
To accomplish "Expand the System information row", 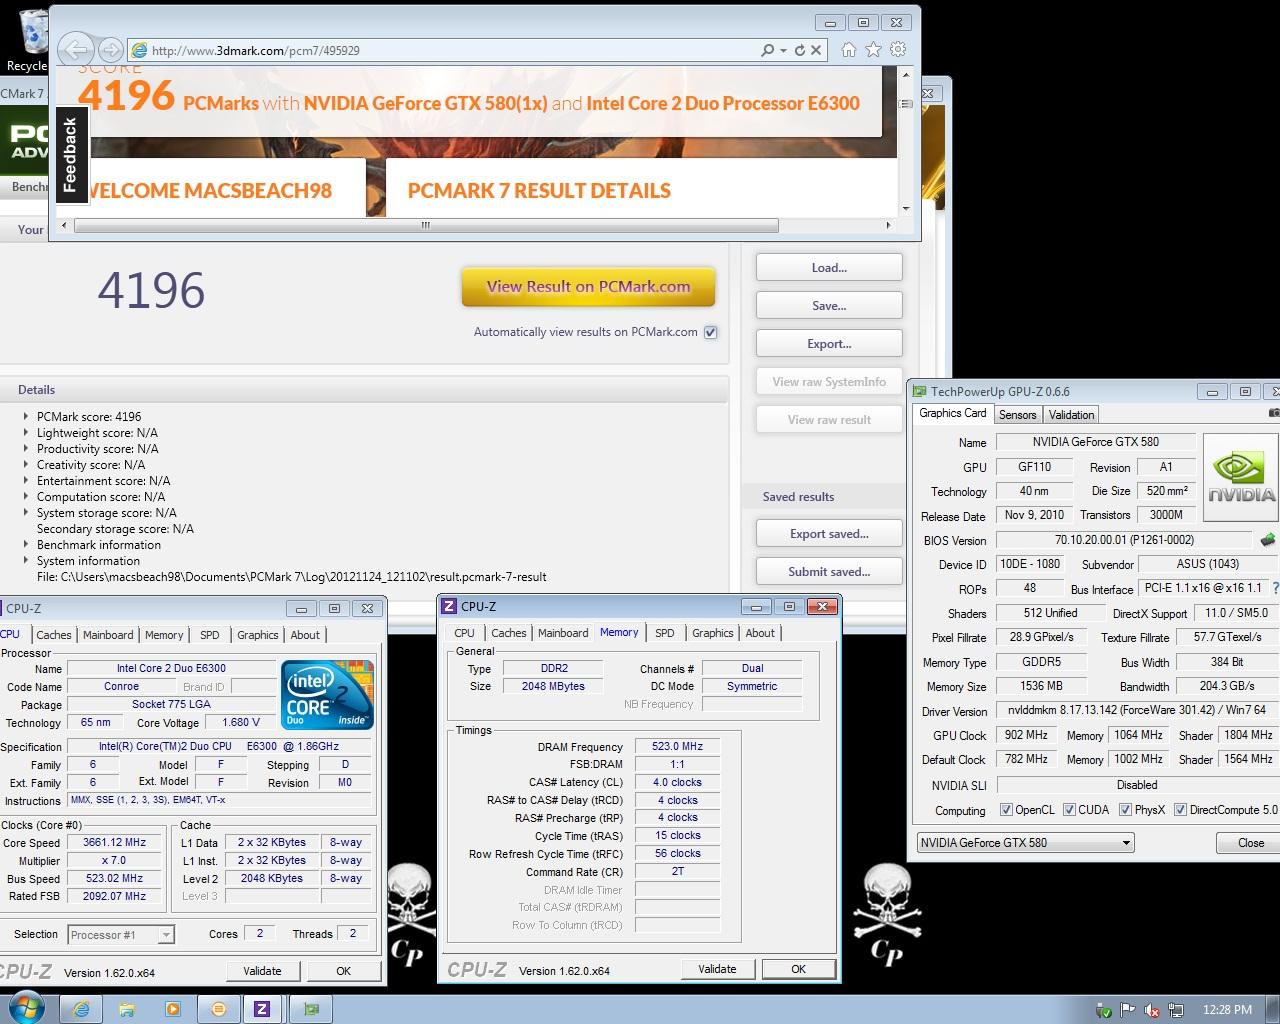I will tap(26, 560).
